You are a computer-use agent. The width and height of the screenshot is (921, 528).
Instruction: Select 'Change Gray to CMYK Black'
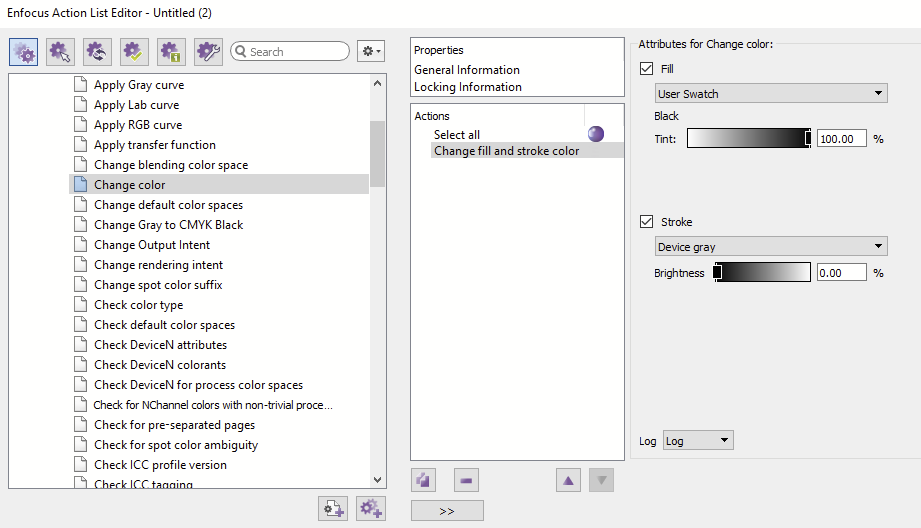(x=168, y=225)
